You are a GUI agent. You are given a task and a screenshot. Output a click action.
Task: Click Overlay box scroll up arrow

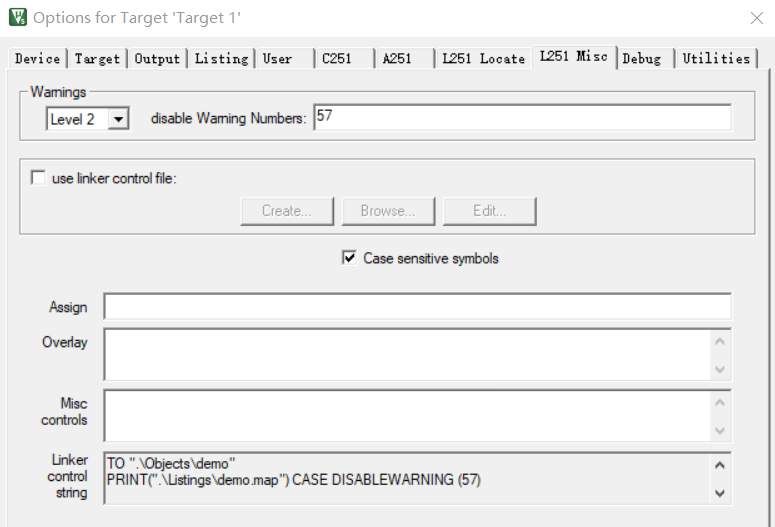tap(720, 342)
